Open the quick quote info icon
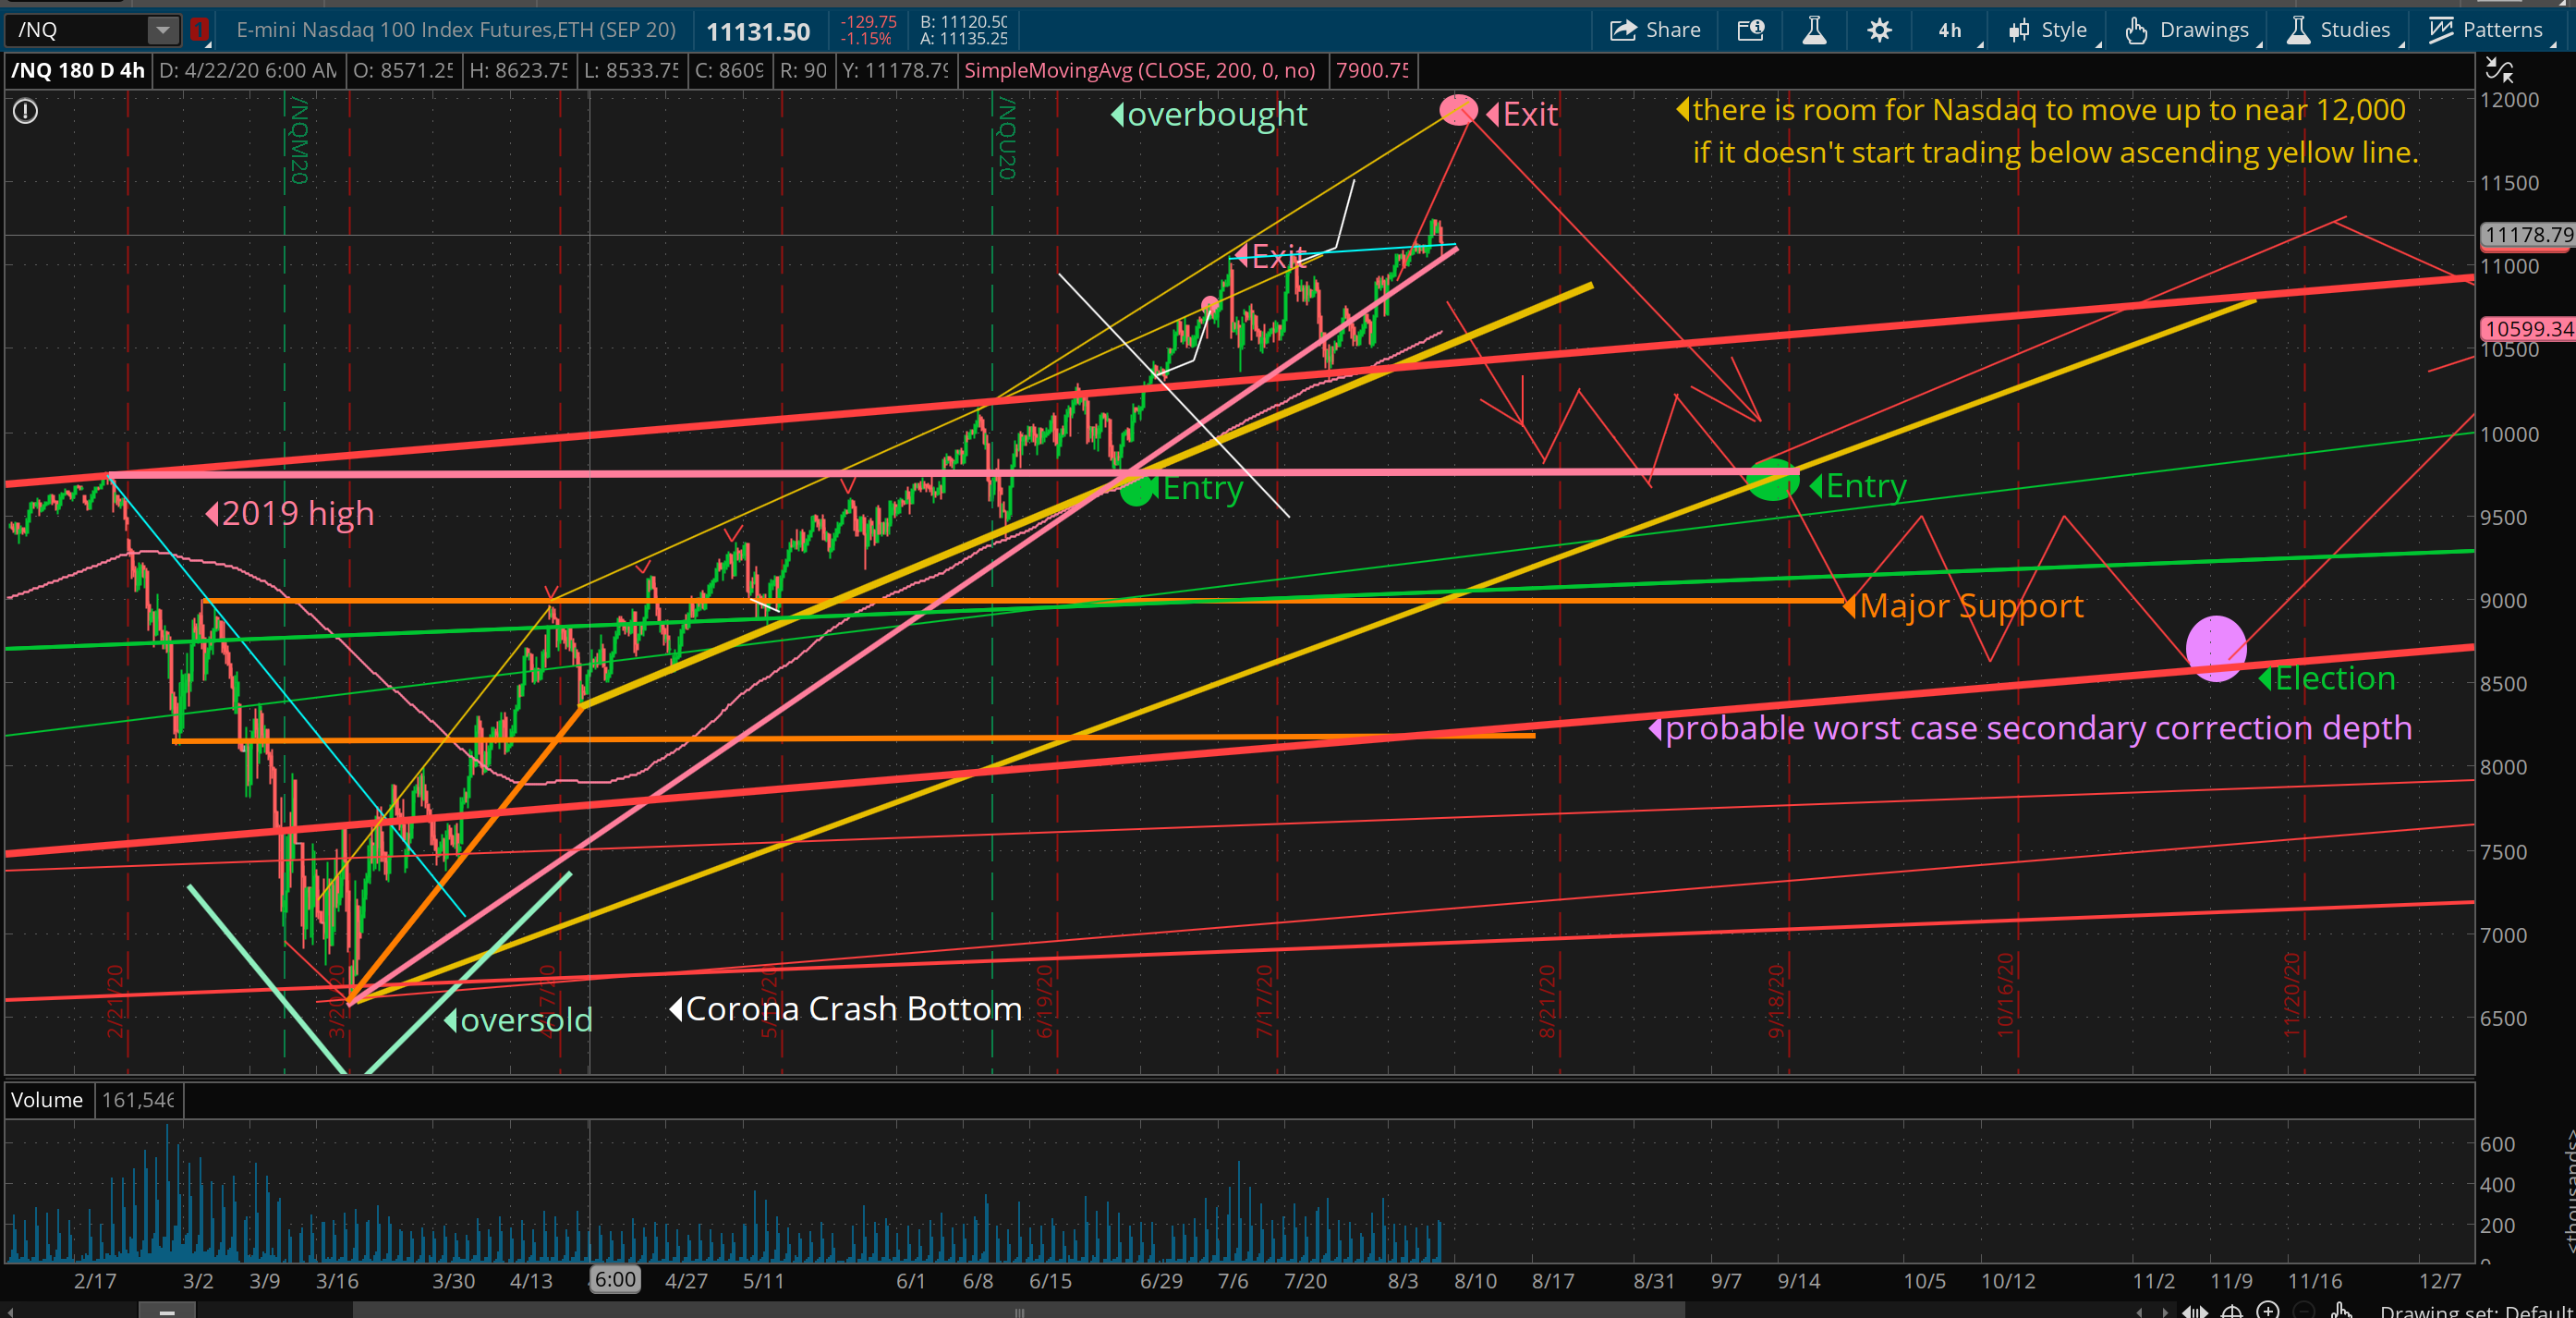The width and height of the screenshot is (2576, 1318). tap(1750, 30)
